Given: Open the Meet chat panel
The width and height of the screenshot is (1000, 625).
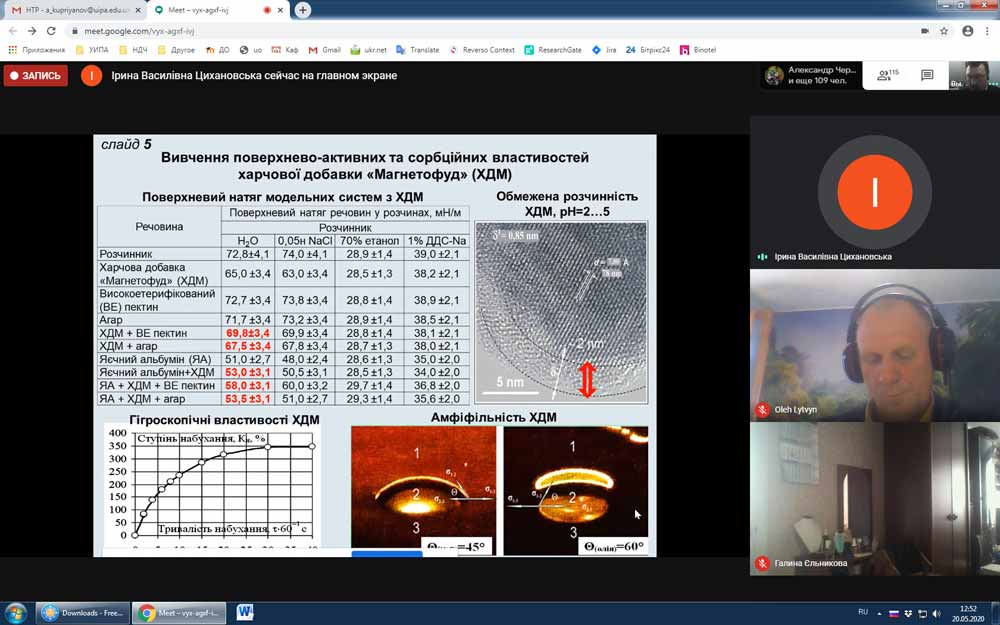Looking at the screenshot, I should 927,75.
